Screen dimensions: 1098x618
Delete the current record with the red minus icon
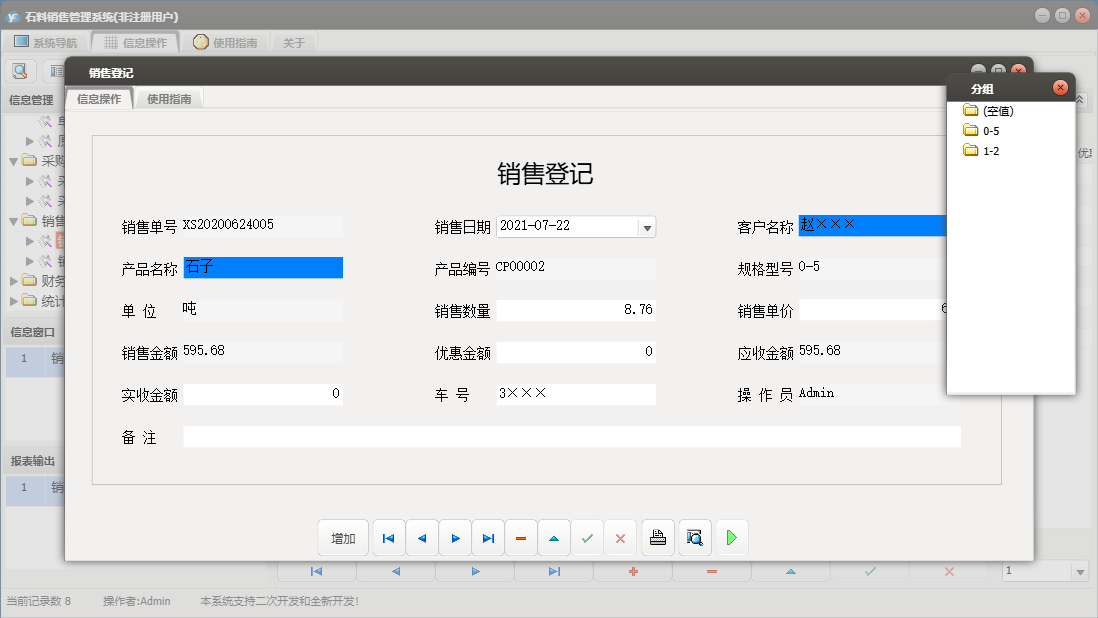tap(521, 537)
